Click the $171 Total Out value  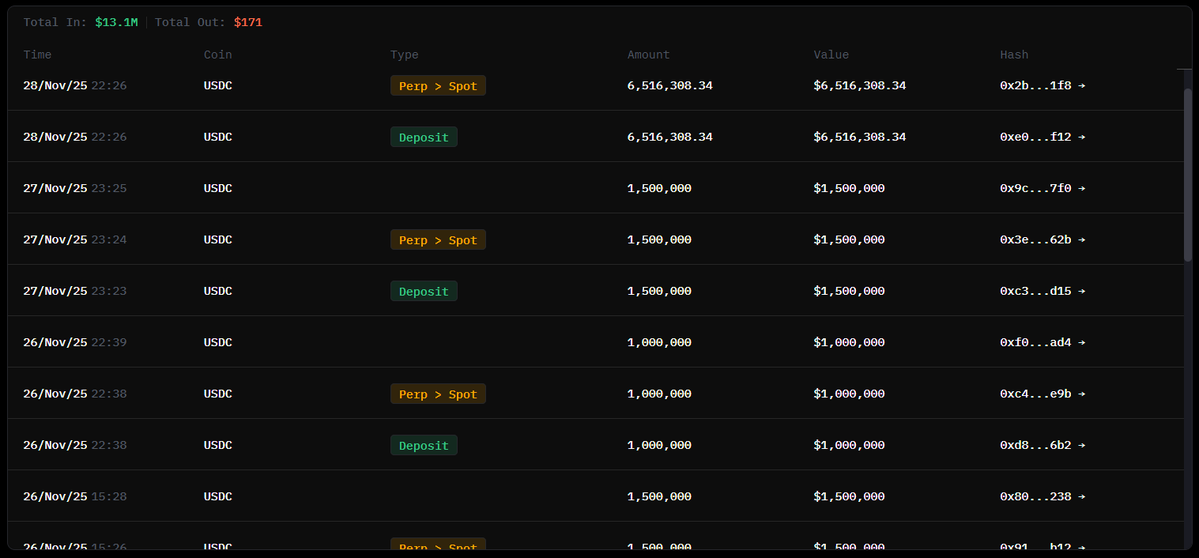click(x=248, y=22)
